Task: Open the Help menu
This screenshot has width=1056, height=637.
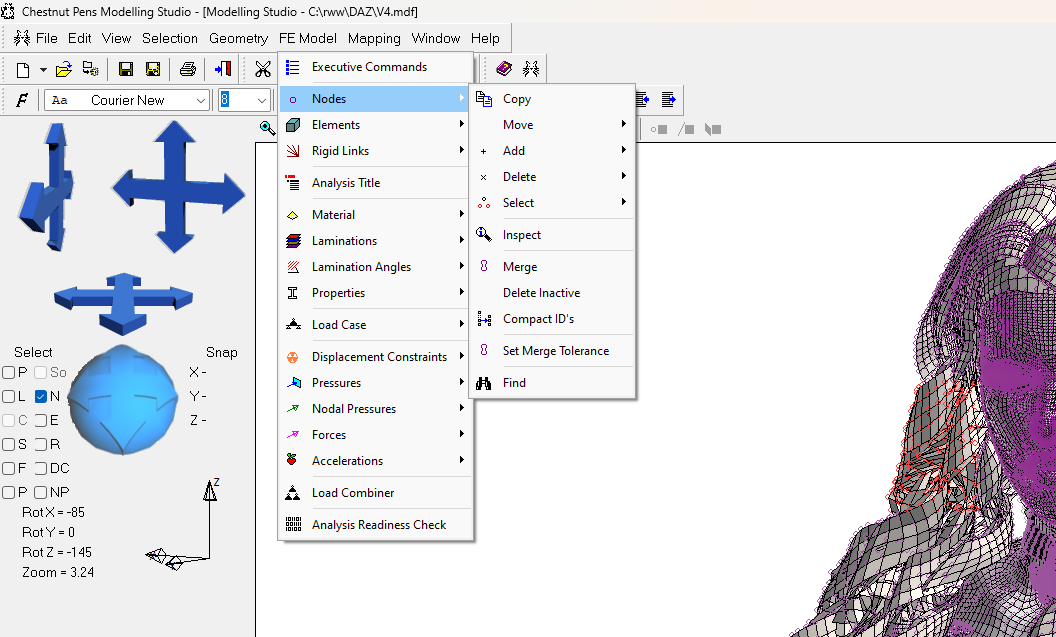Action: [x=485, y=38]
